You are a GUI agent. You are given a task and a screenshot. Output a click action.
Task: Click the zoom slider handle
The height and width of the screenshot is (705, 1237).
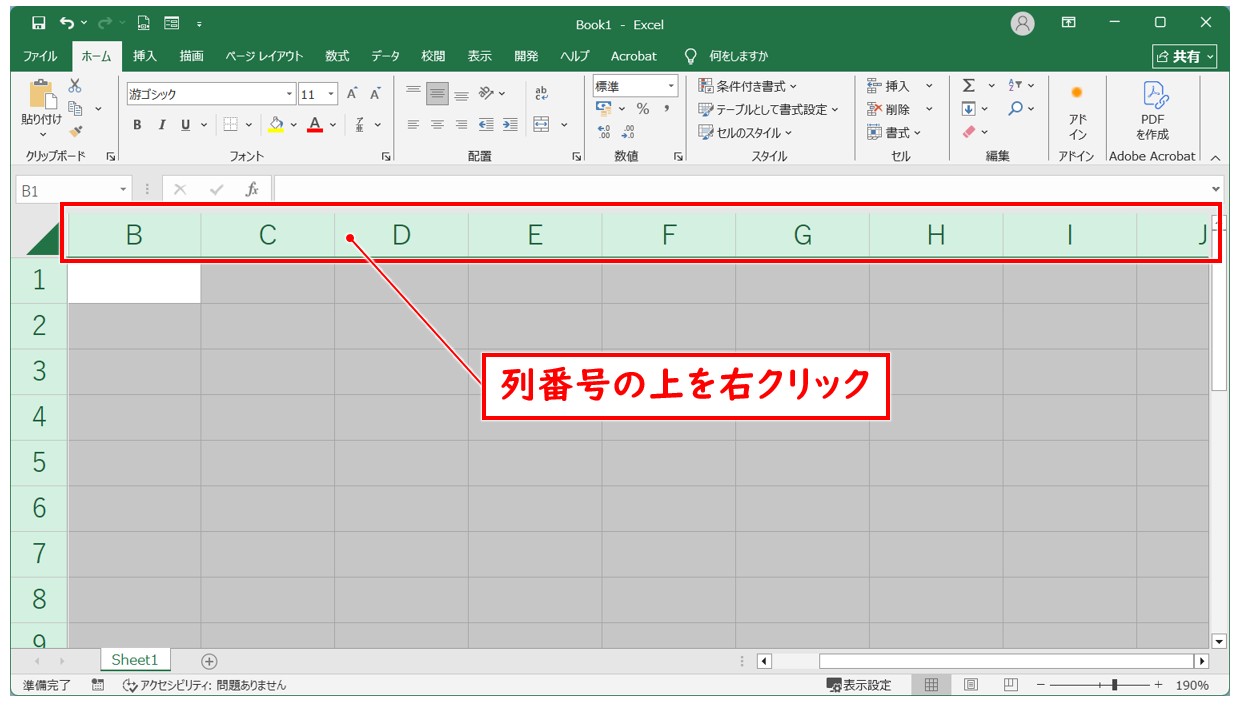point(1115,685)
